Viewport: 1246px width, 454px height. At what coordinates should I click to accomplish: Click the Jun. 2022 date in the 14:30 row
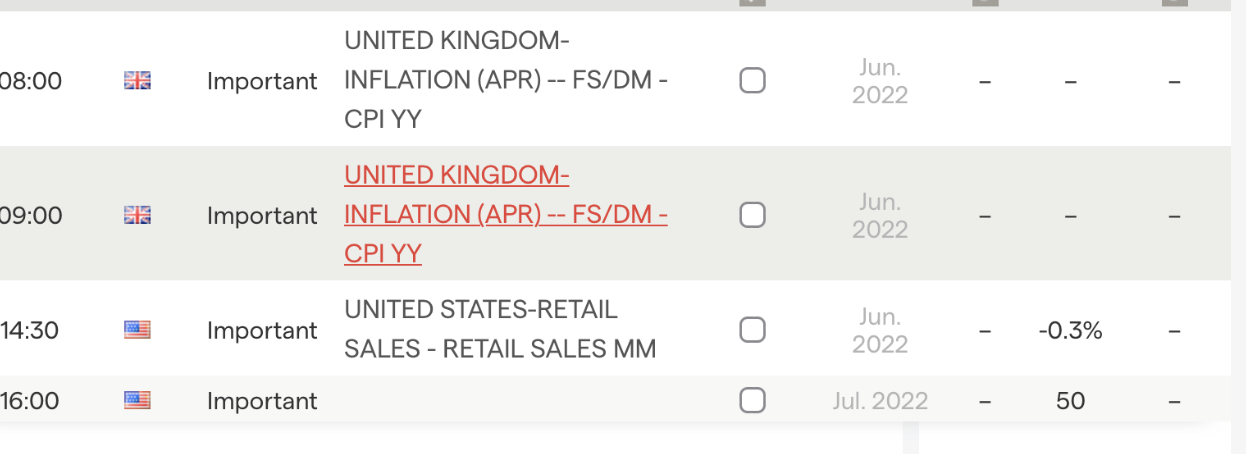[x=880, y=330]
